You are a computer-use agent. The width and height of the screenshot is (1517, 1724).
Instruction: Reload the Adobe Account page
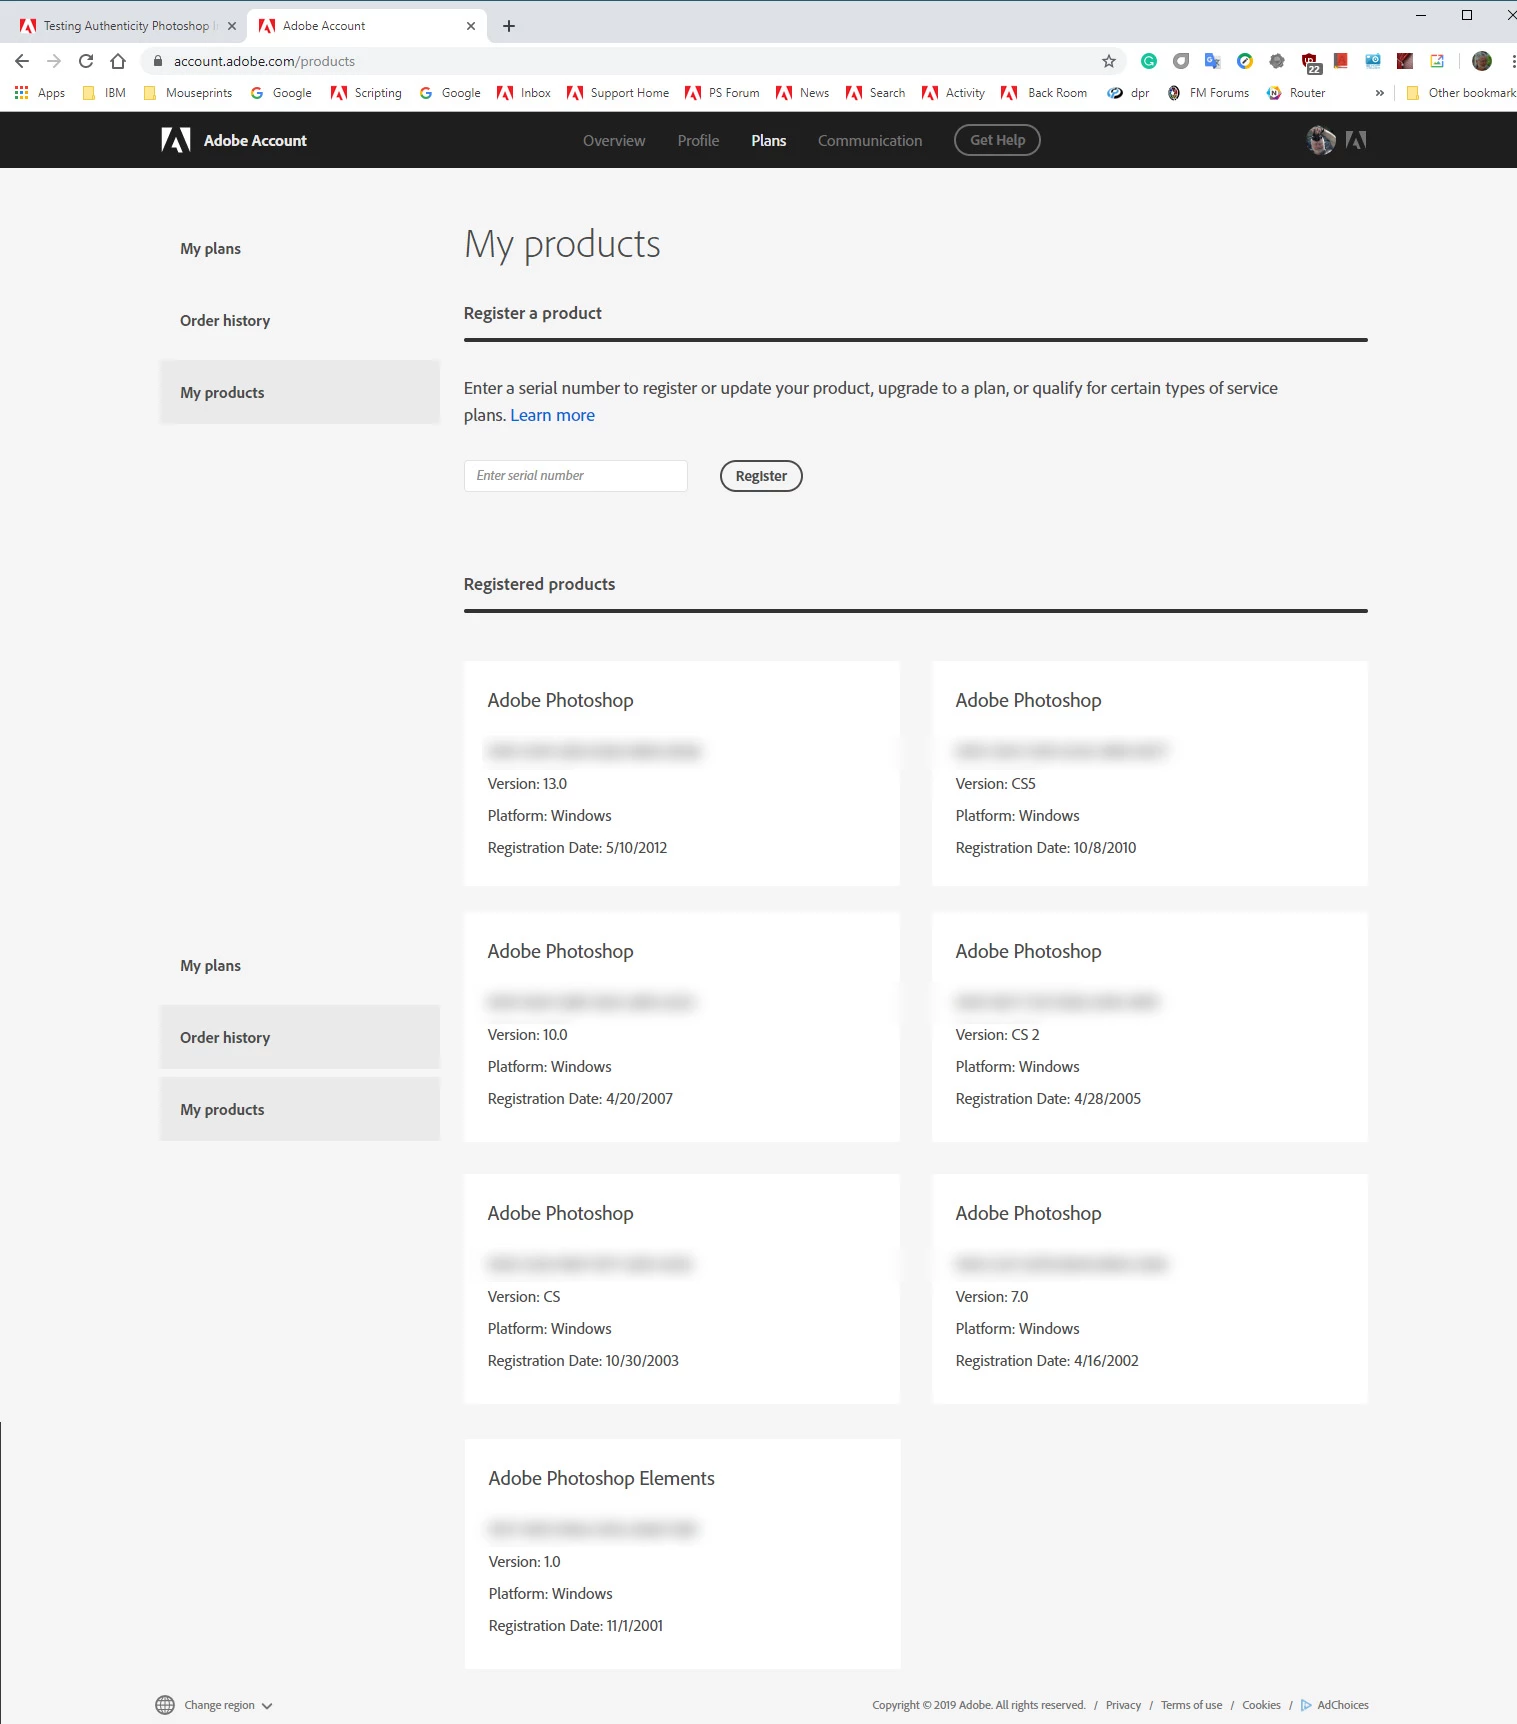coord(86,61)
